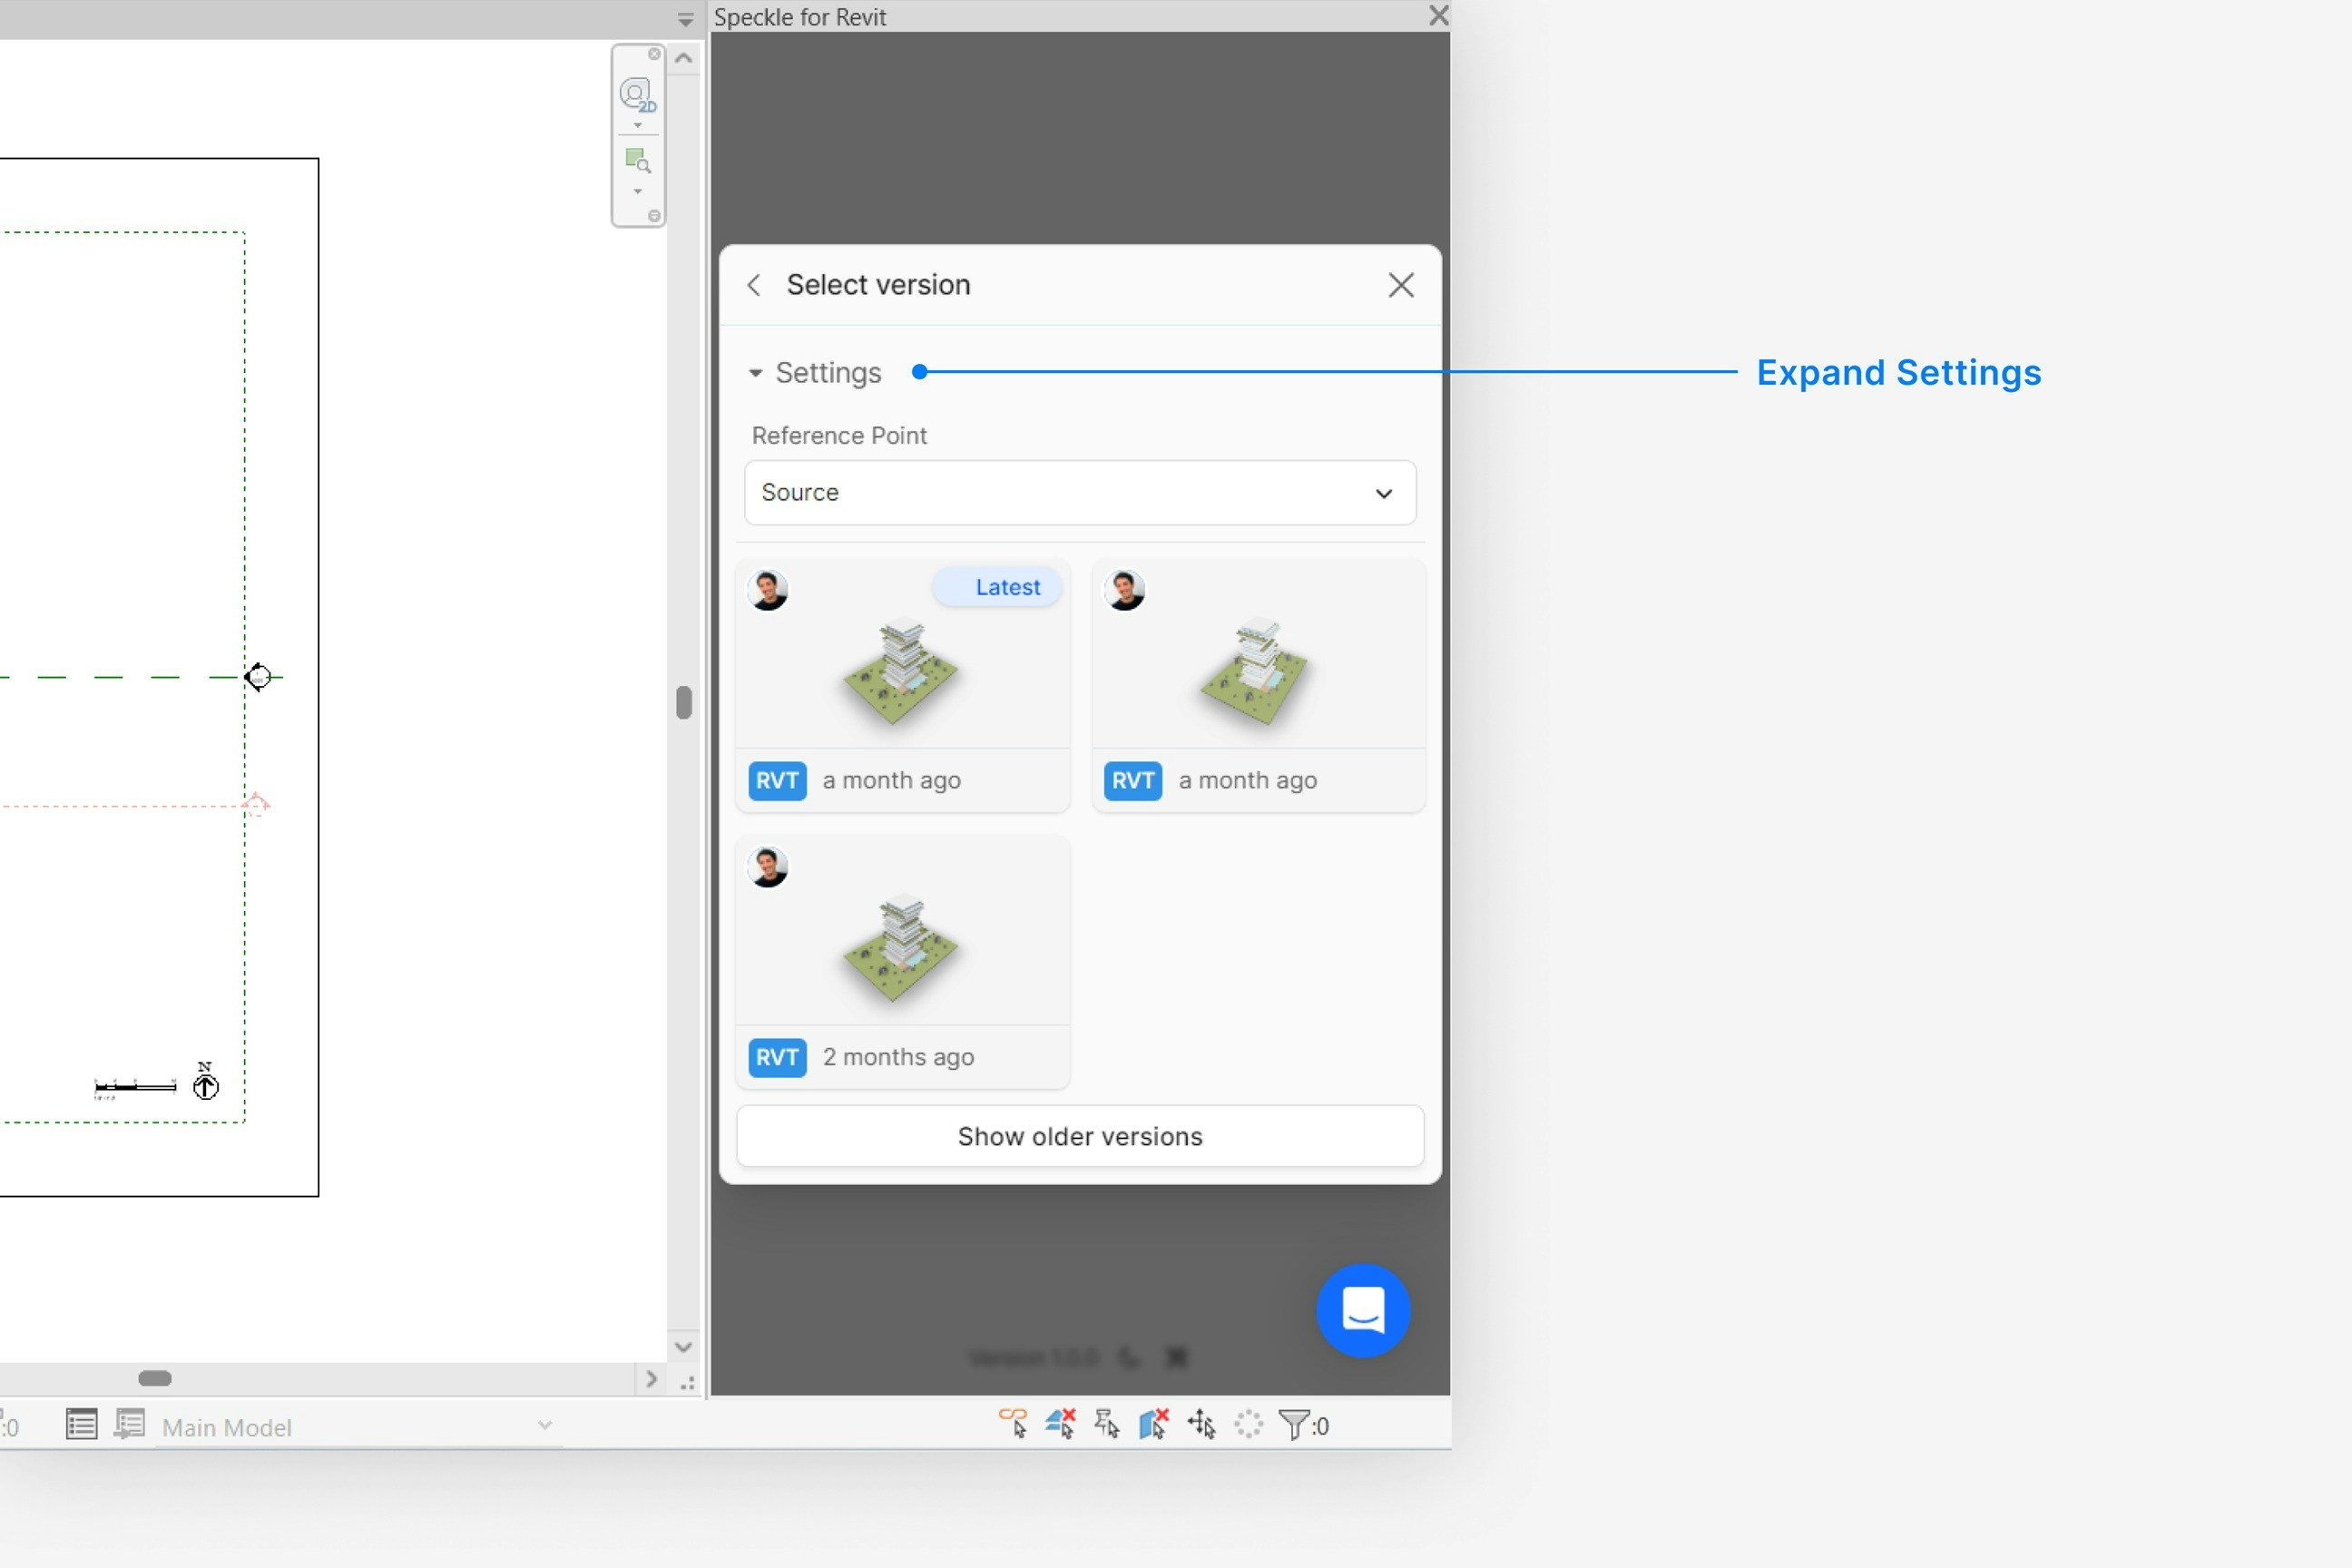2352x1568 pixels.
Task: Toggle Select Underlay Elements icon
Action: pos(1059,1423)
